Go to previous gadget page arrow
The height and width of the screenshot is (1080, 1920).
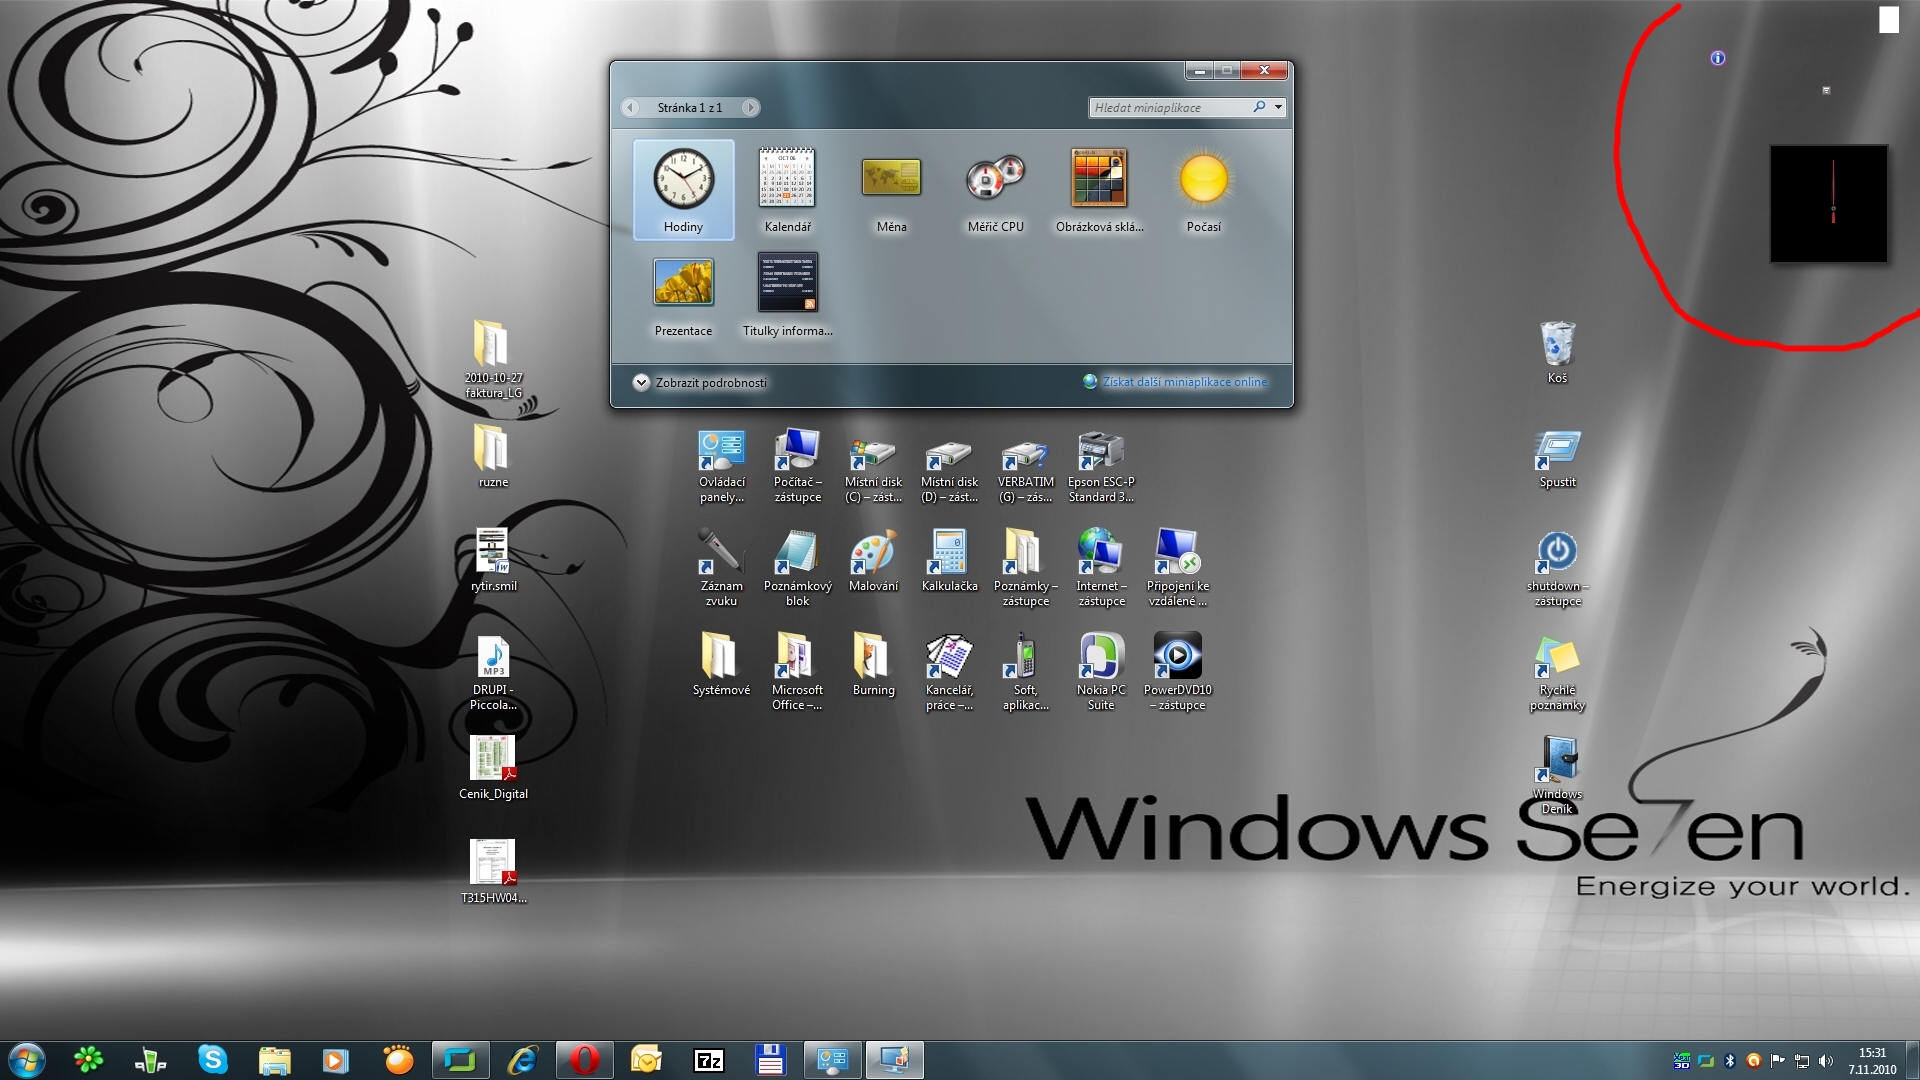pos(630,107)
